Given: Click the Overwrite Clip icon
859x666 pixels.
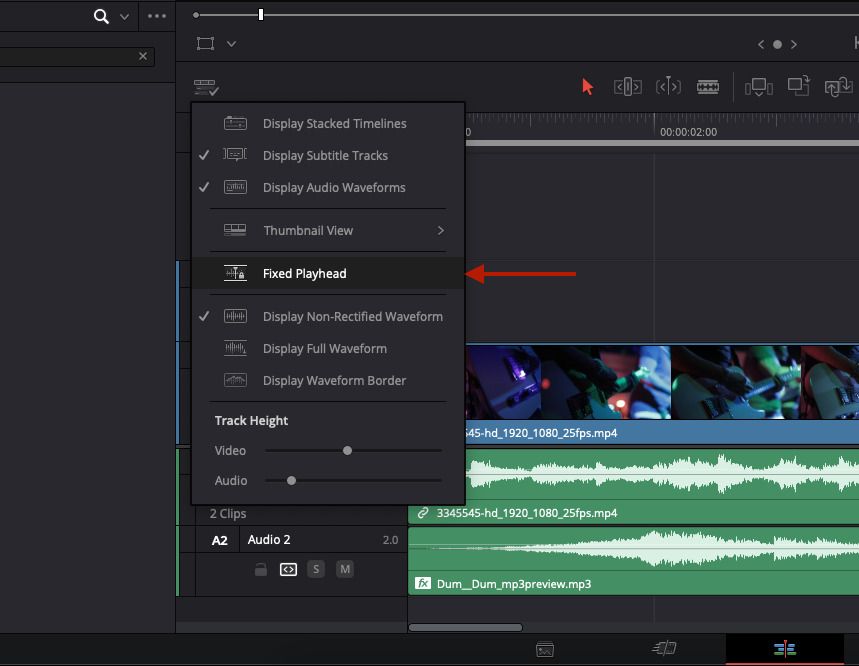Looking at the screenshot, I should tap(798, 87).
